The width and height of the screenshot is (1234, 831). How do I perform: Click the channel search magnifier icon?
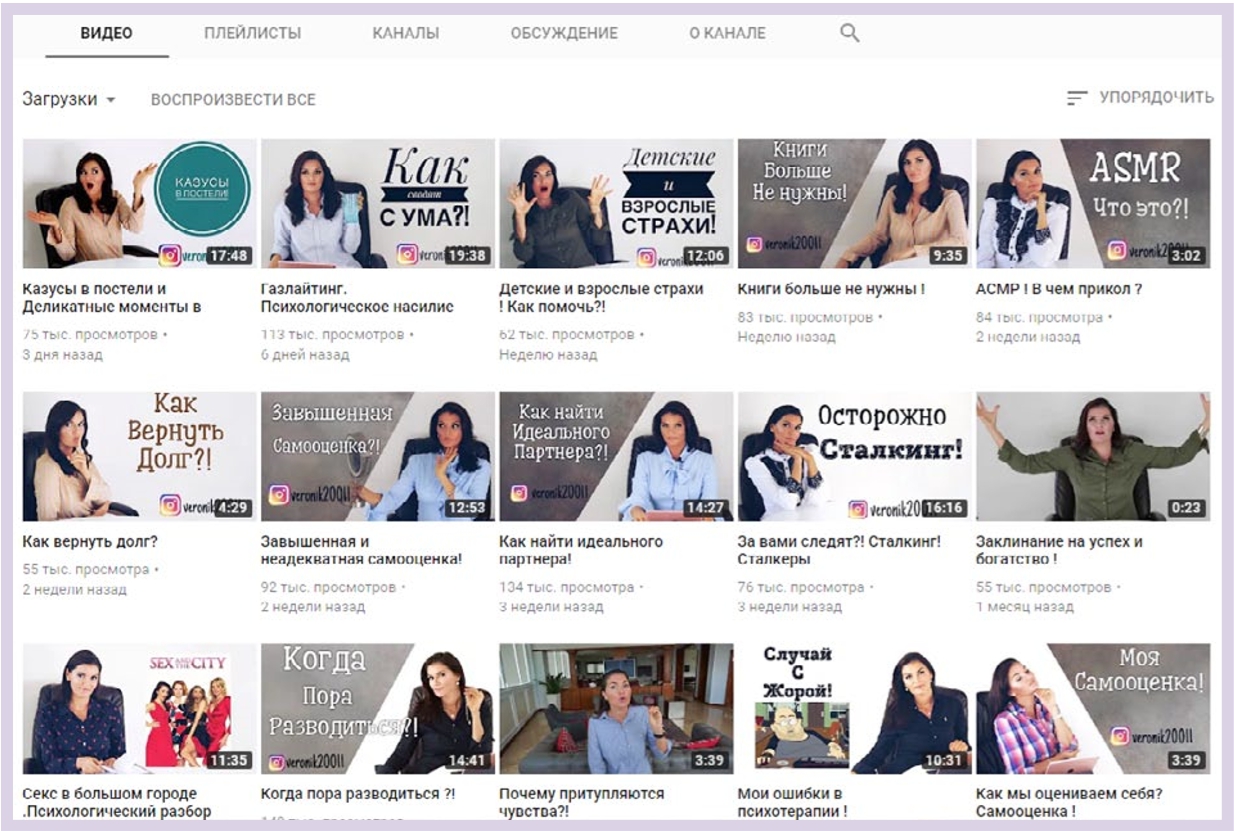850,33
